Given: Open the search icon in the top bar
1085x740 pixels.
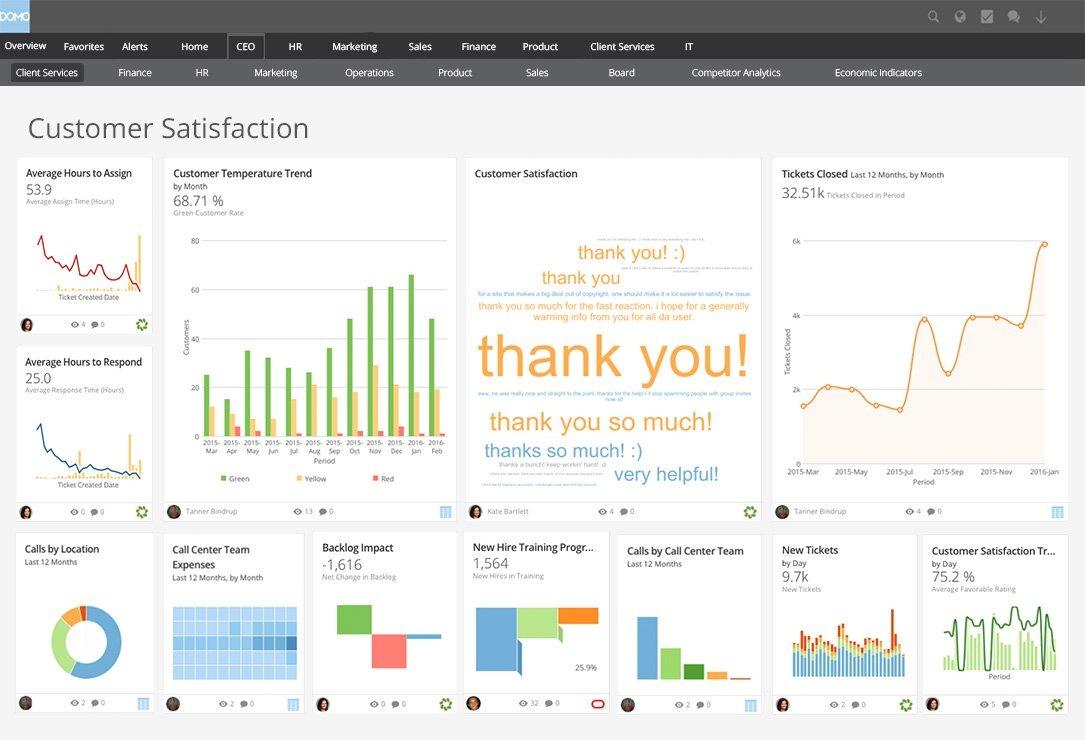Looking at the screenshot, I should (x=933, y=17).
